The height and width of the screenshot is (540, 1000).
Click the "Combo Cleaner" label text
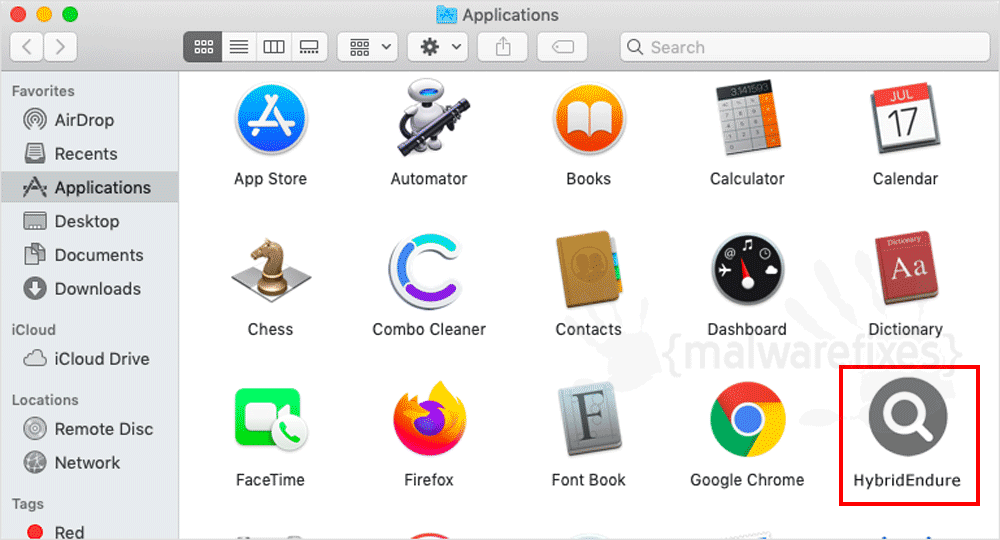click(429, 330)
